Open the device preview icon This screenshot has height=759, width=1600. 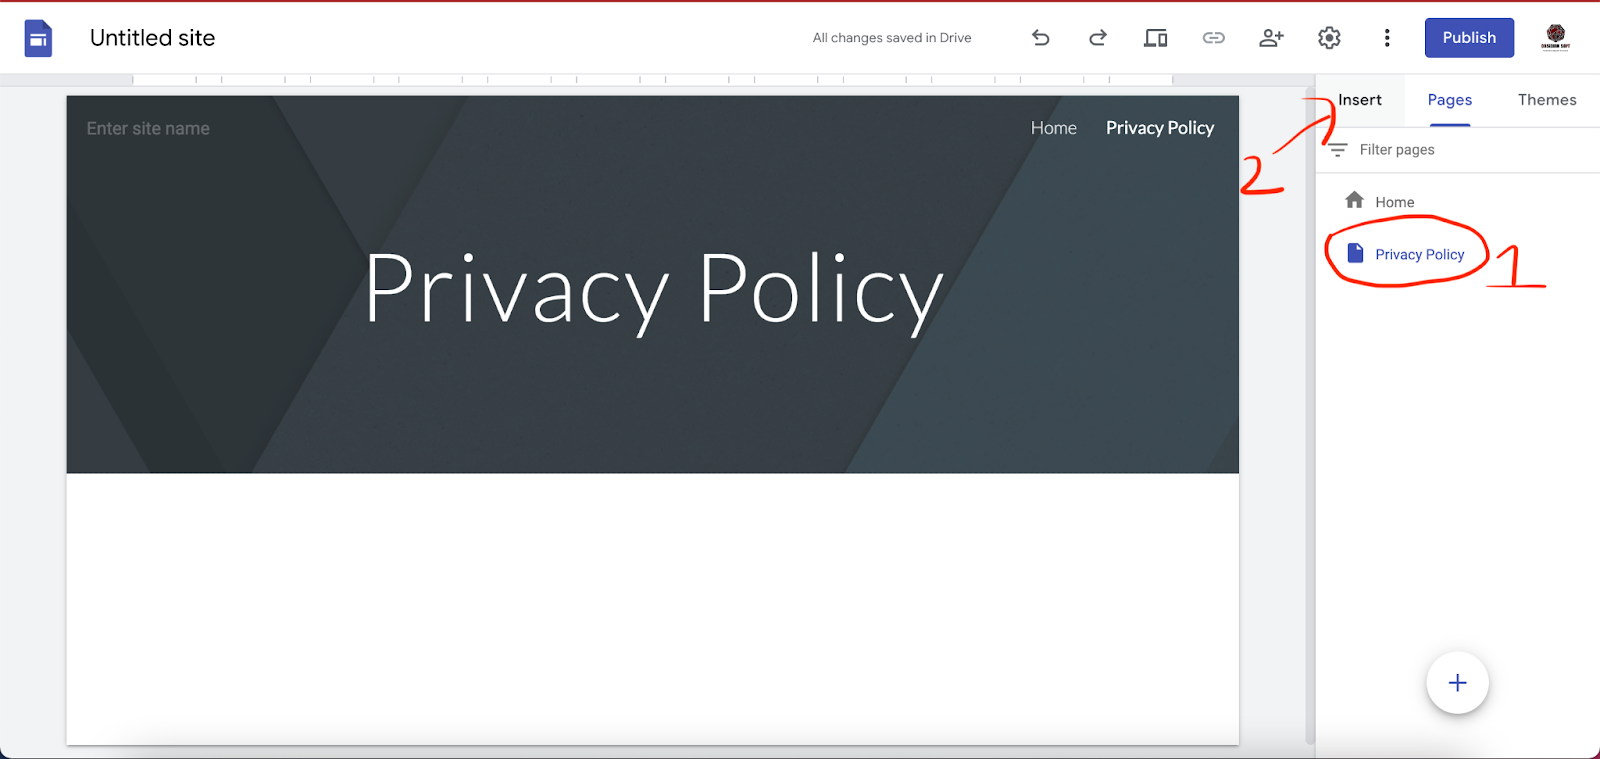coord(1155,38)
